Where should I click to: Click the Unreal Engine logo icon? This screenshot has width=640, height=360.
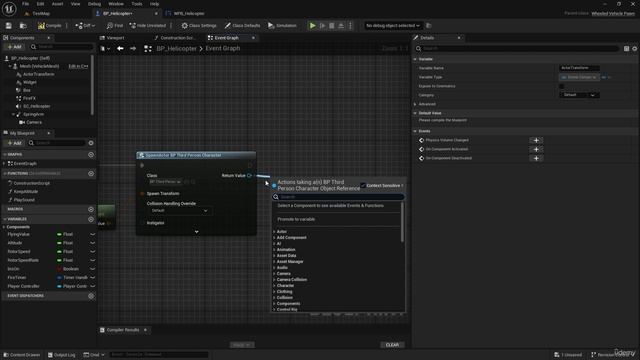tap(9, 9)
